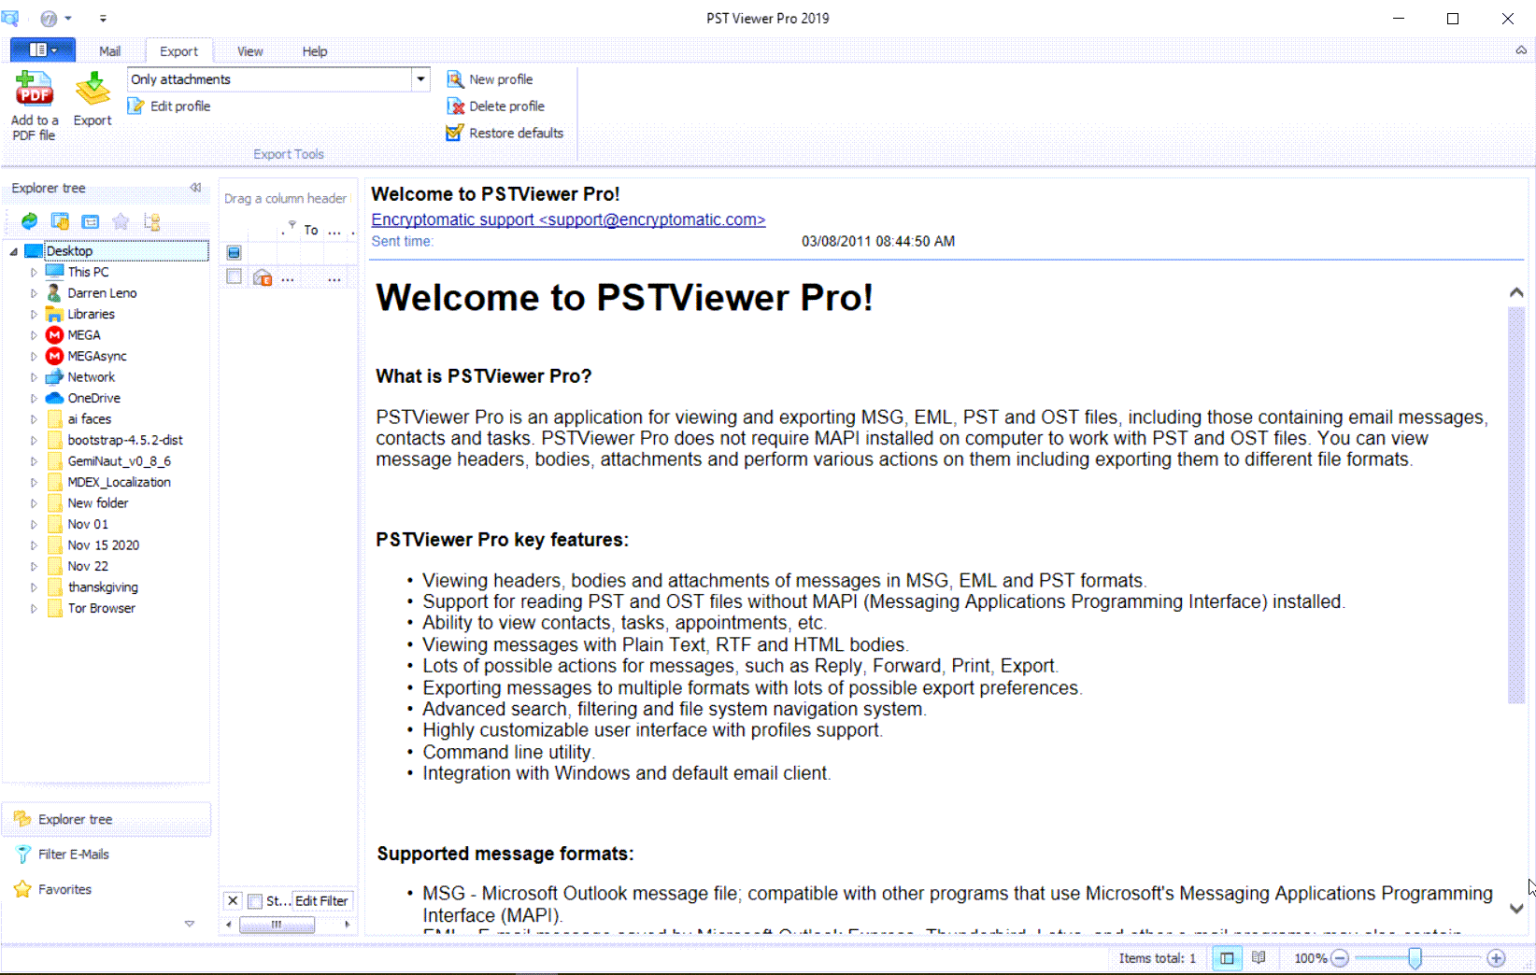Refresh the explorer tree
The height and width of the screenshot is (975, 1536).
[x=29, y=222]
